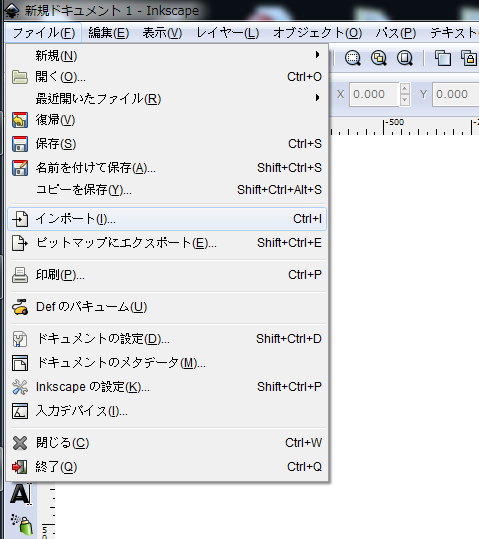Click the Shift+Ctrl+E shortcut text
479x539 pixels.
click(290, 243)
